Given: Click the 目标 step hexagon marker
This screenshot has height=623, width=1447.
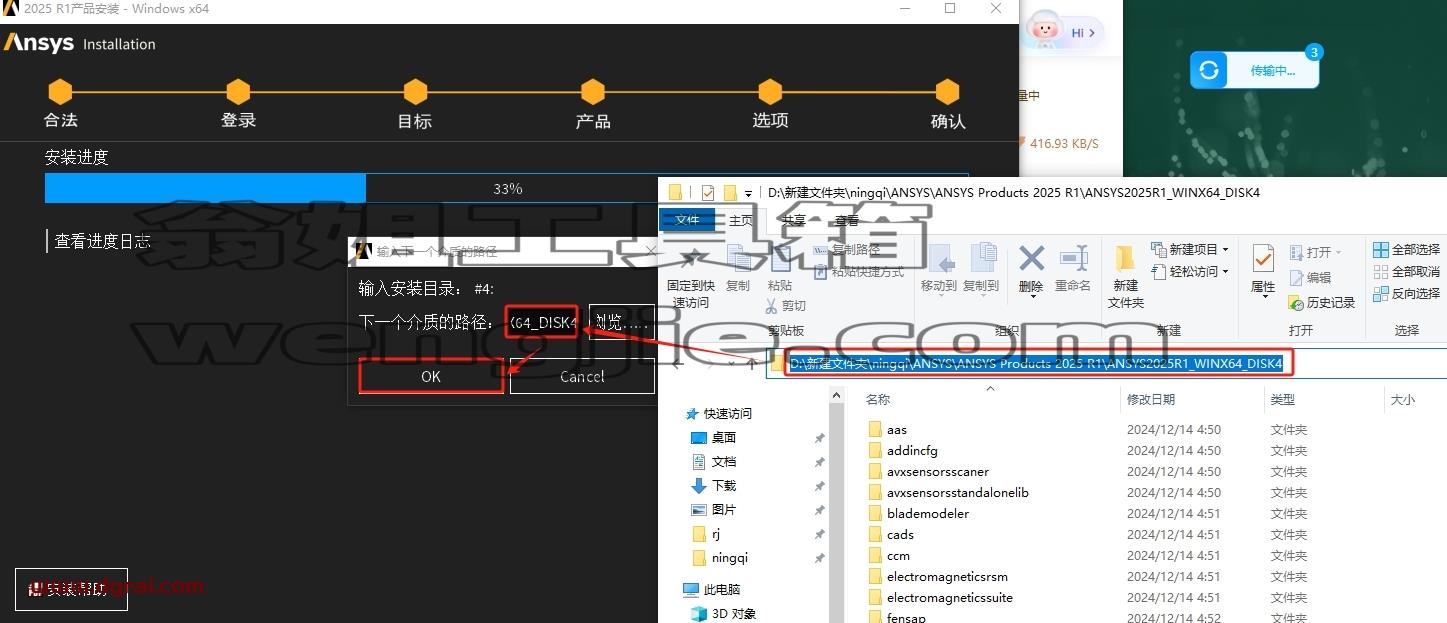Looking at the screenshot, I should [x=415, y=92].
